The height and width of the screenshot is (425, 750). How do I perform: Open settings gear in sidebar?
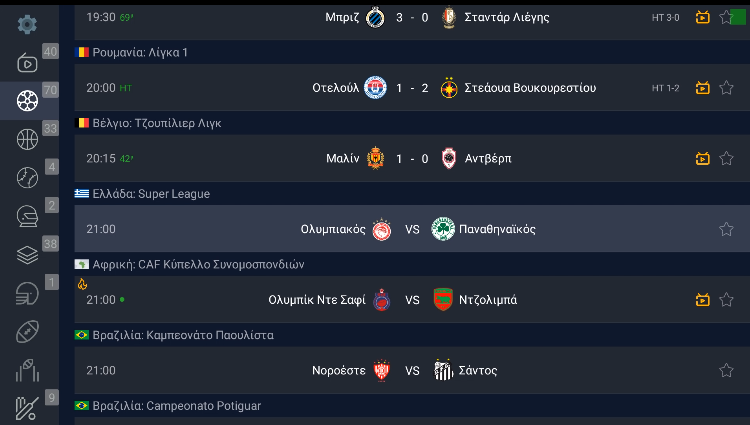[28, 25]
